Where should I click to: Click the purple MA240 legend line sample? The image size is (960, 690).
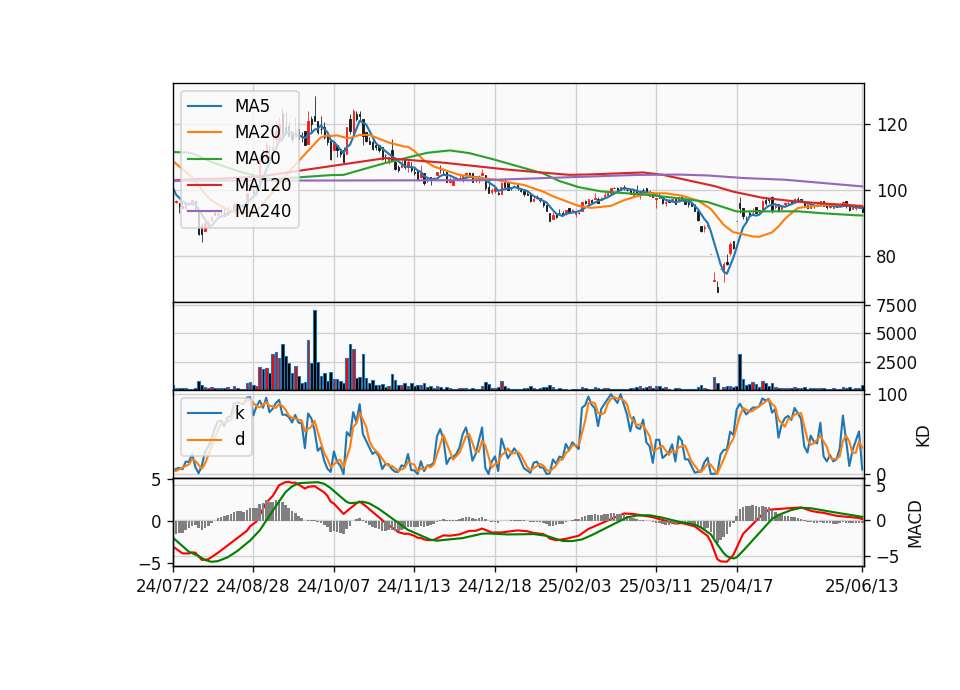click(204, 211)
